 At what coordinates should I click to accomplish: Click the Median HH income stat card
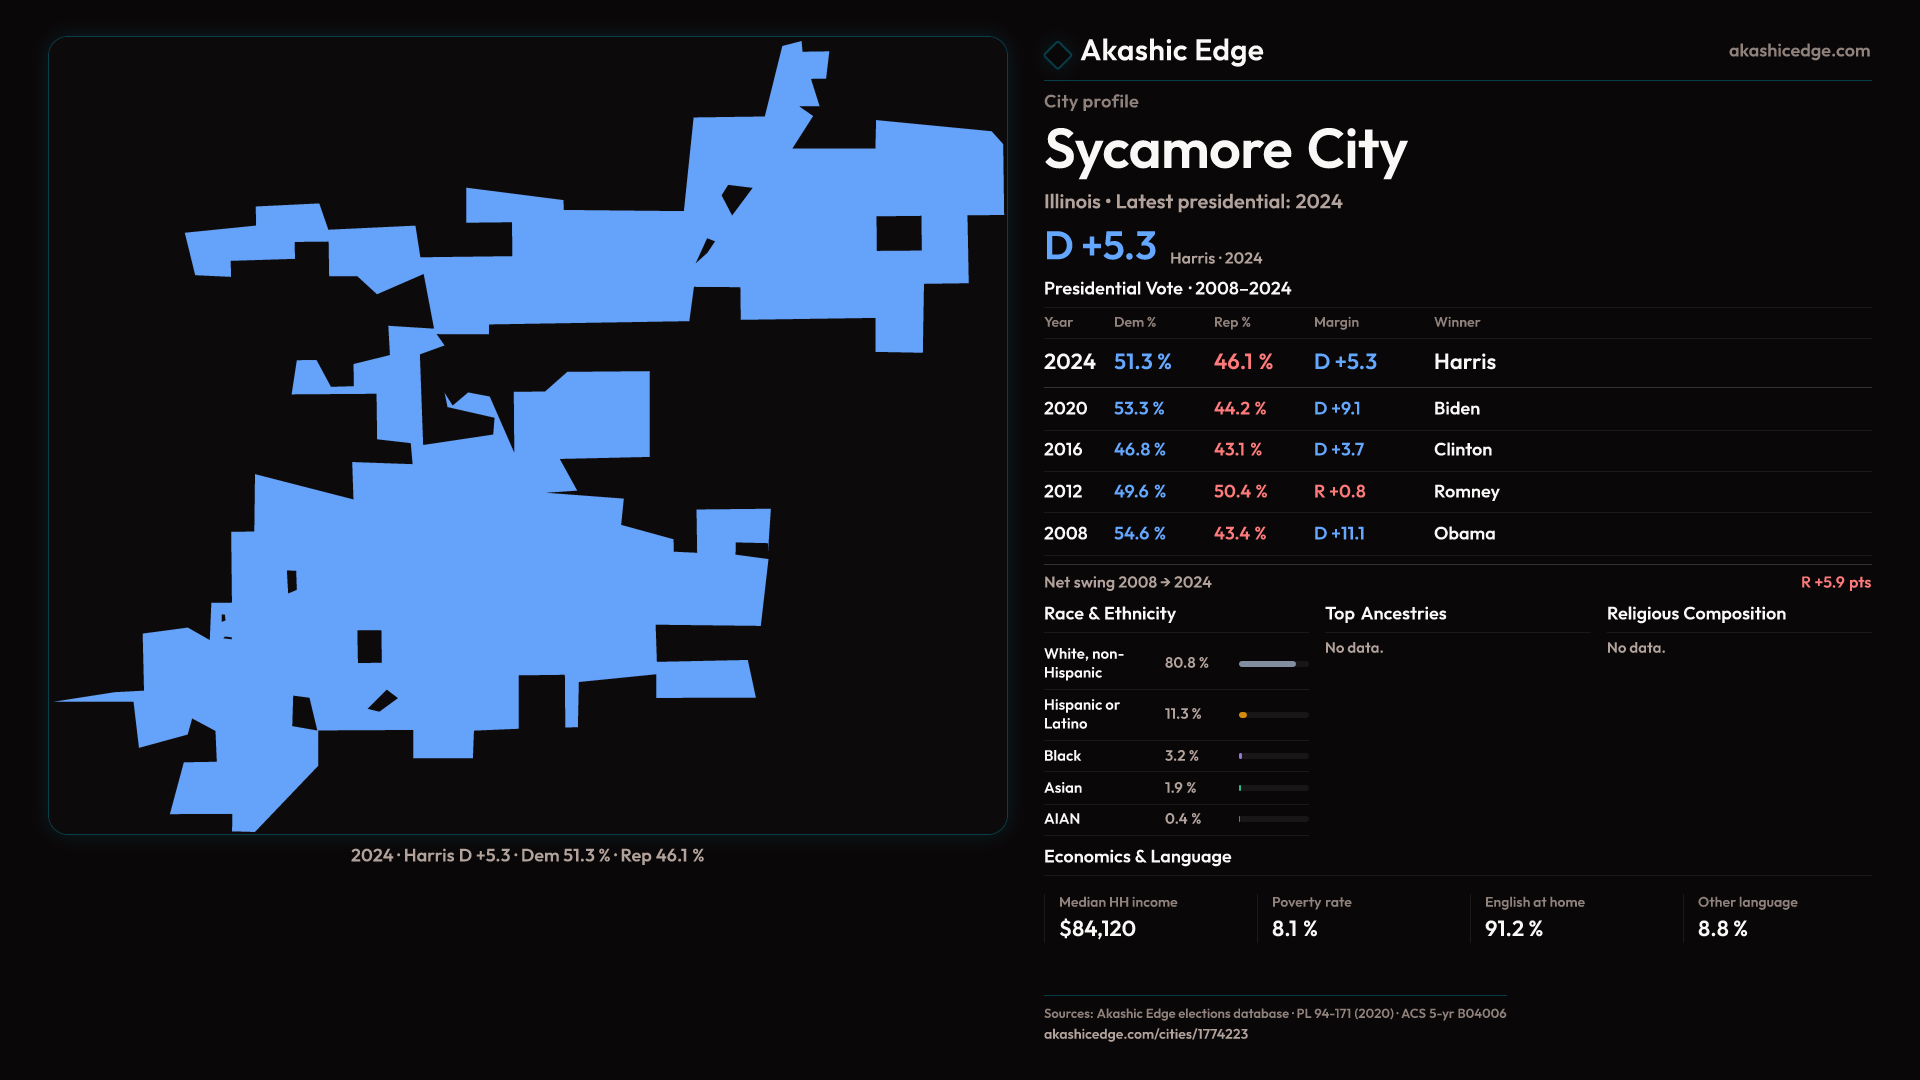1118,917
